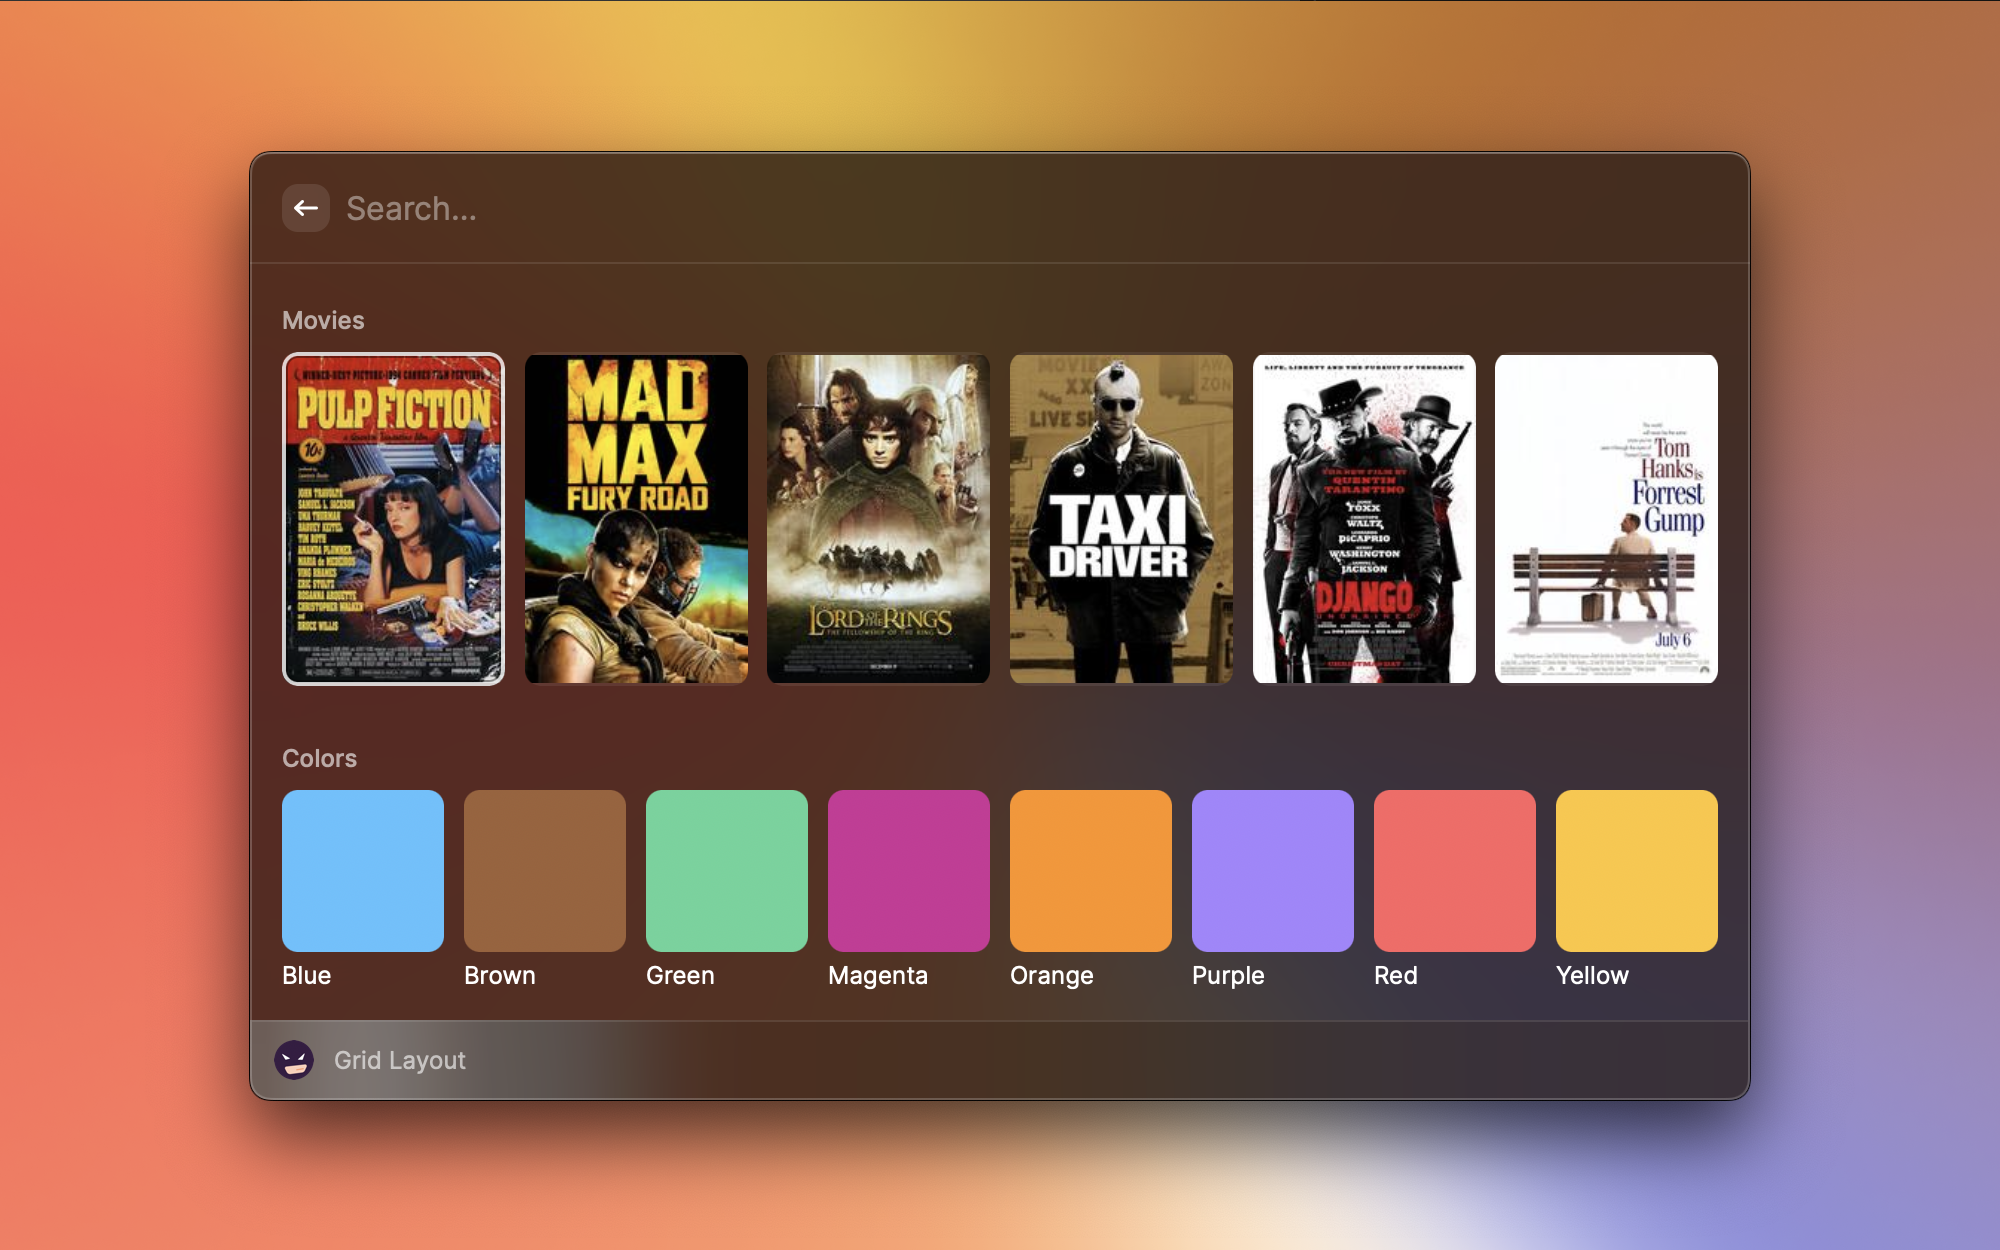Click the Purple label text

(1228, 976)
